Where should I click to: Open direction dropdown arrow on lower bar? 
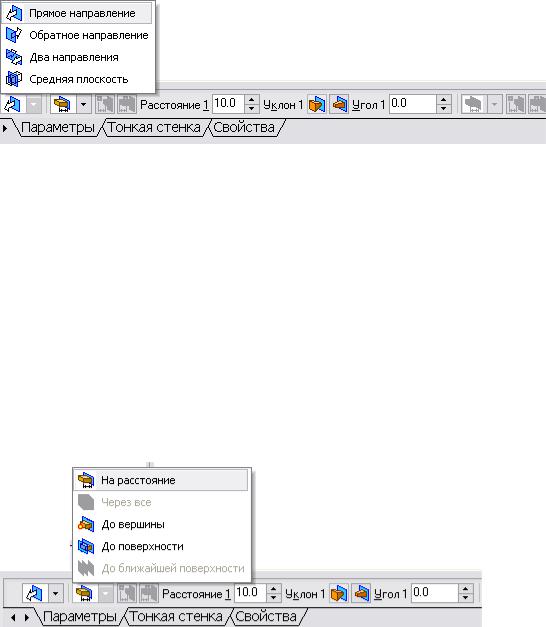tap(56, 594)
